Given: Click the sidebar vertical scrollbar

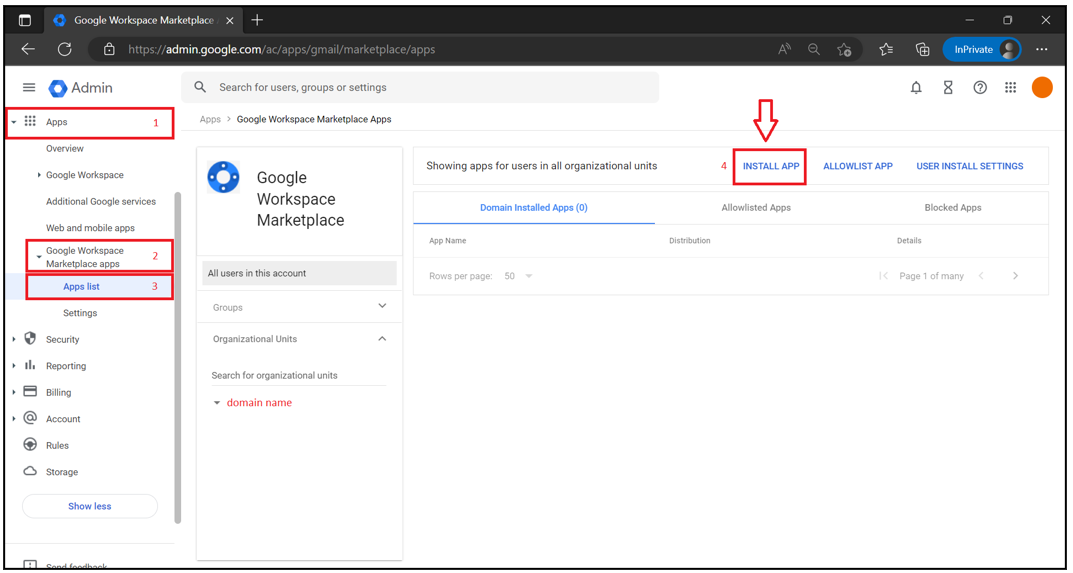Looking at the screenshot, I should point(179,357).
